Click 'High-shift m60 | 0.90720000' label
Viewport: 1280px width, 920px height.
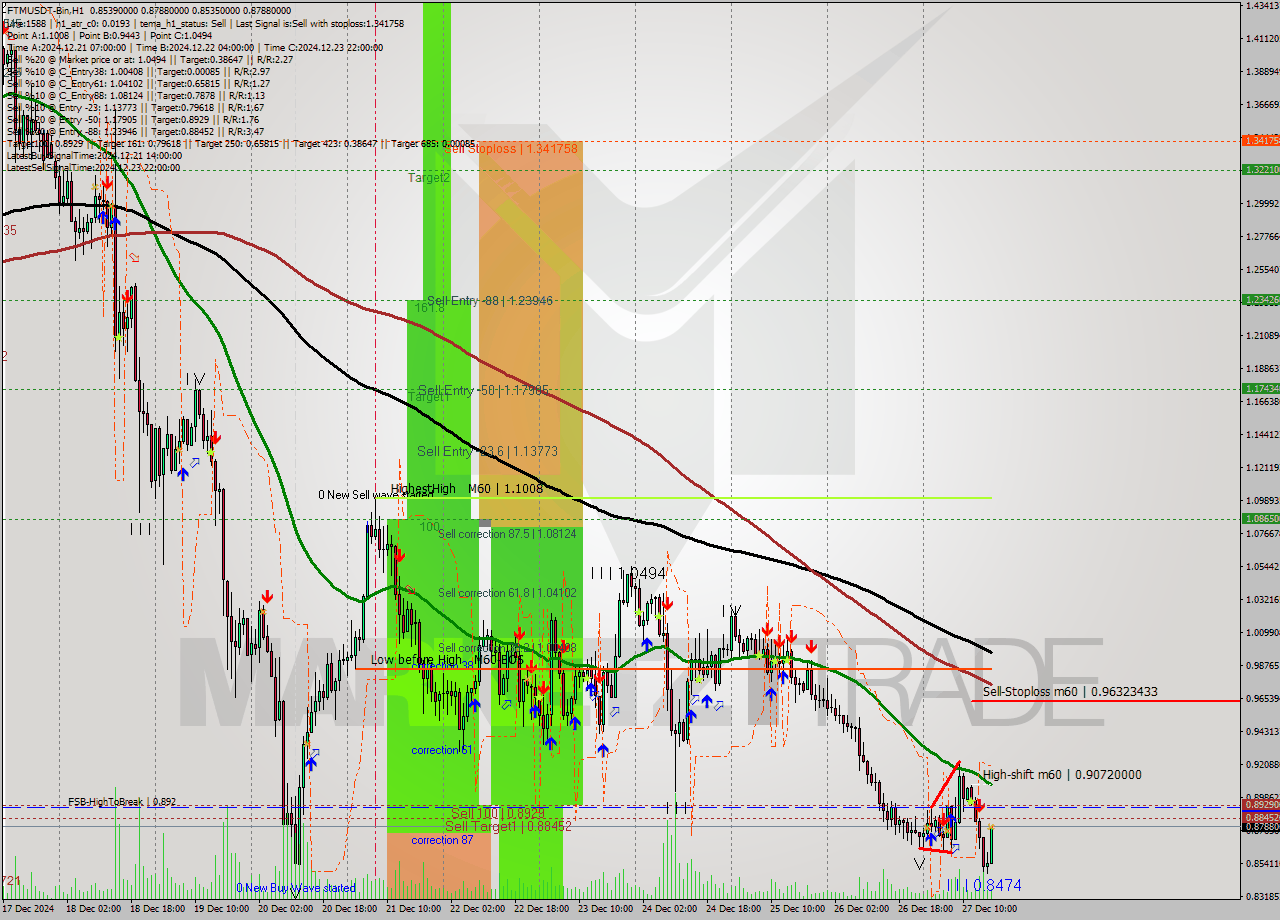1062,774
